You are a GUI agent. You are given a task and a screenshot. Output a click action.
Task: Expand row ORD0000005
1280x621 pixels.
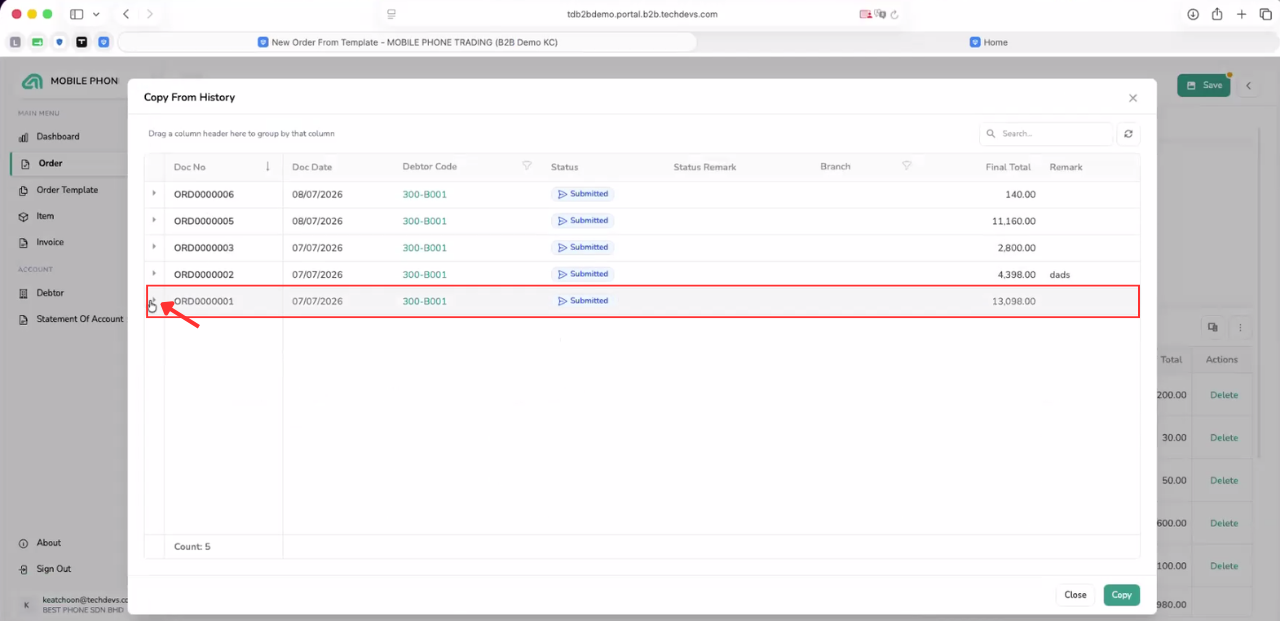pos(154,220)
